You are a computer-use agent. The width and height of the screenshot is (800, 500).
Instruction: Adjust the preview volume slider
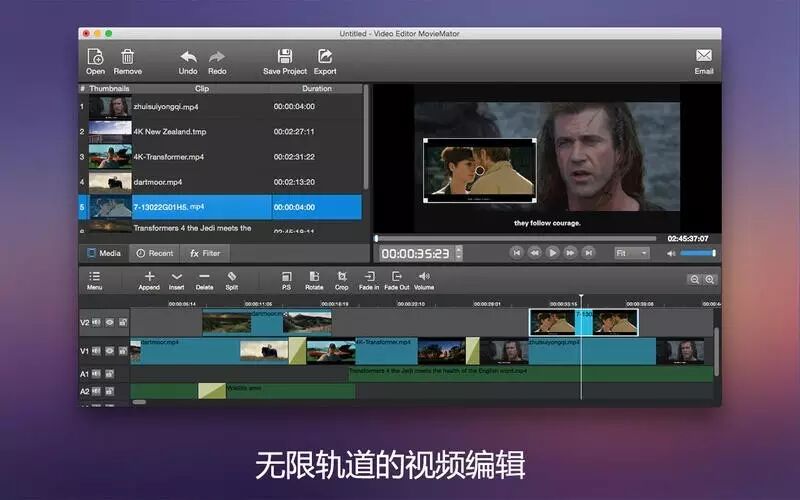(x=697, y=253)
